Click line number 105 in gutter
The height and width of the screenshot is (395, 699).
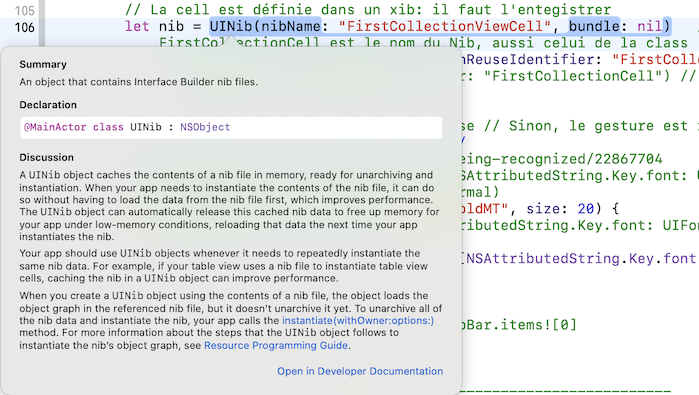[25, 10]
